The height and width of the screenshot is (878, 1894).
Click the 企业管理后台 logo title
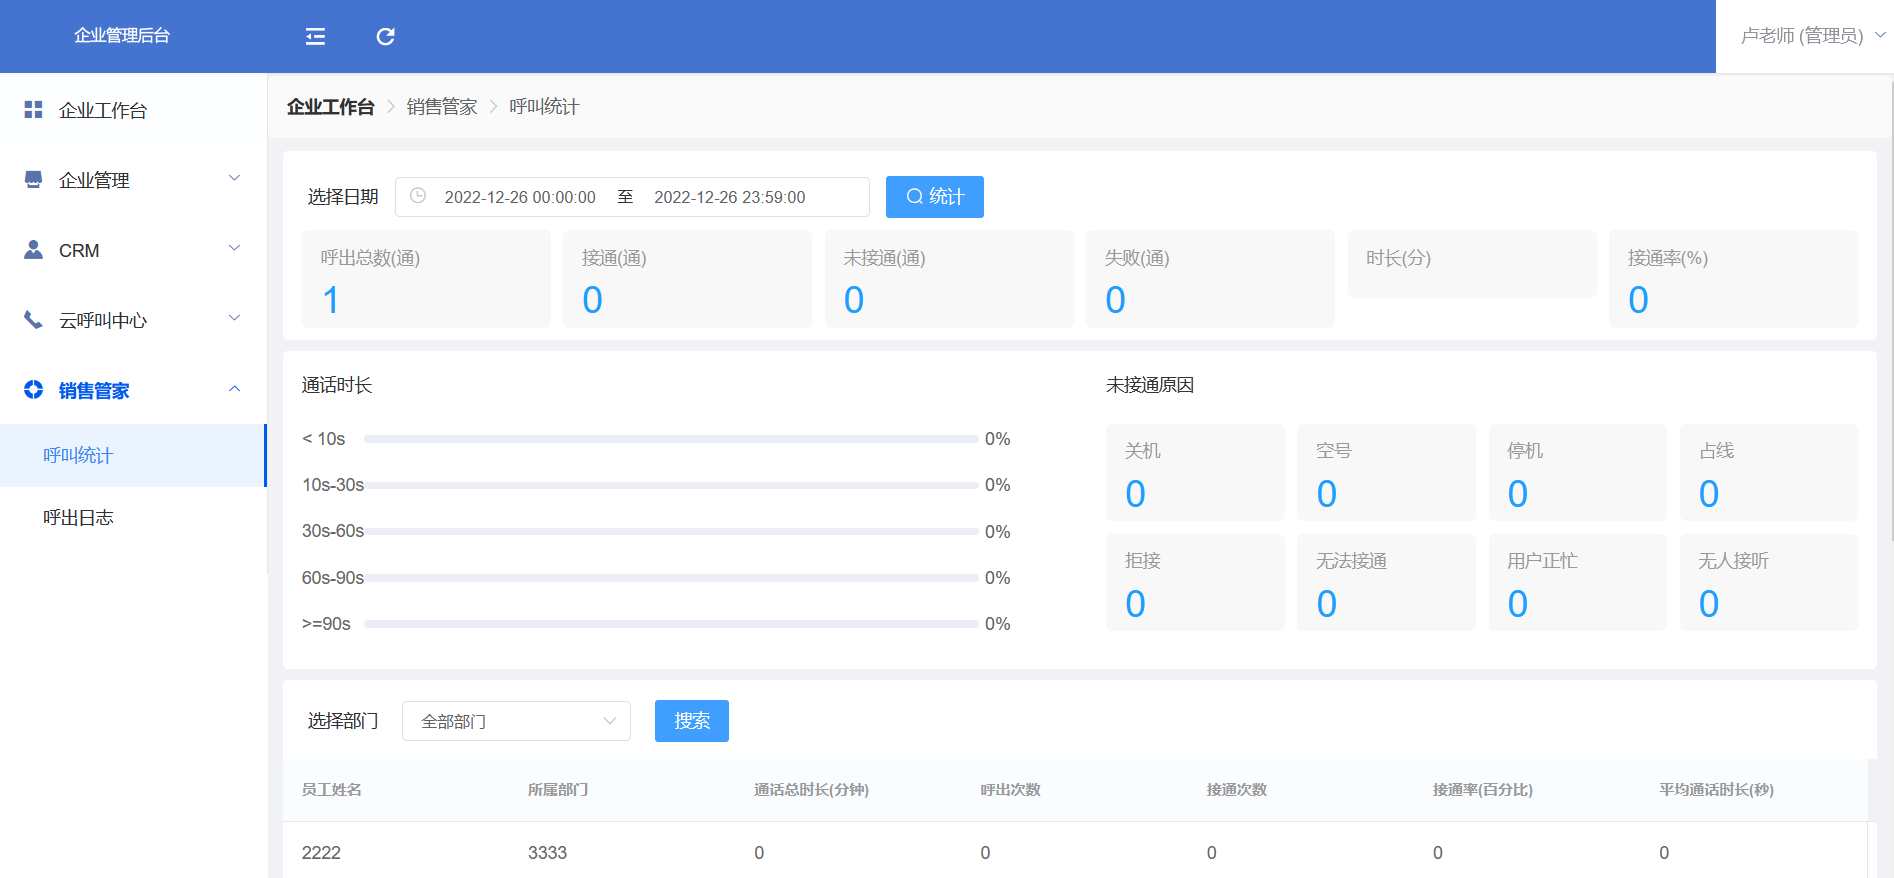[x=122, y=36]
